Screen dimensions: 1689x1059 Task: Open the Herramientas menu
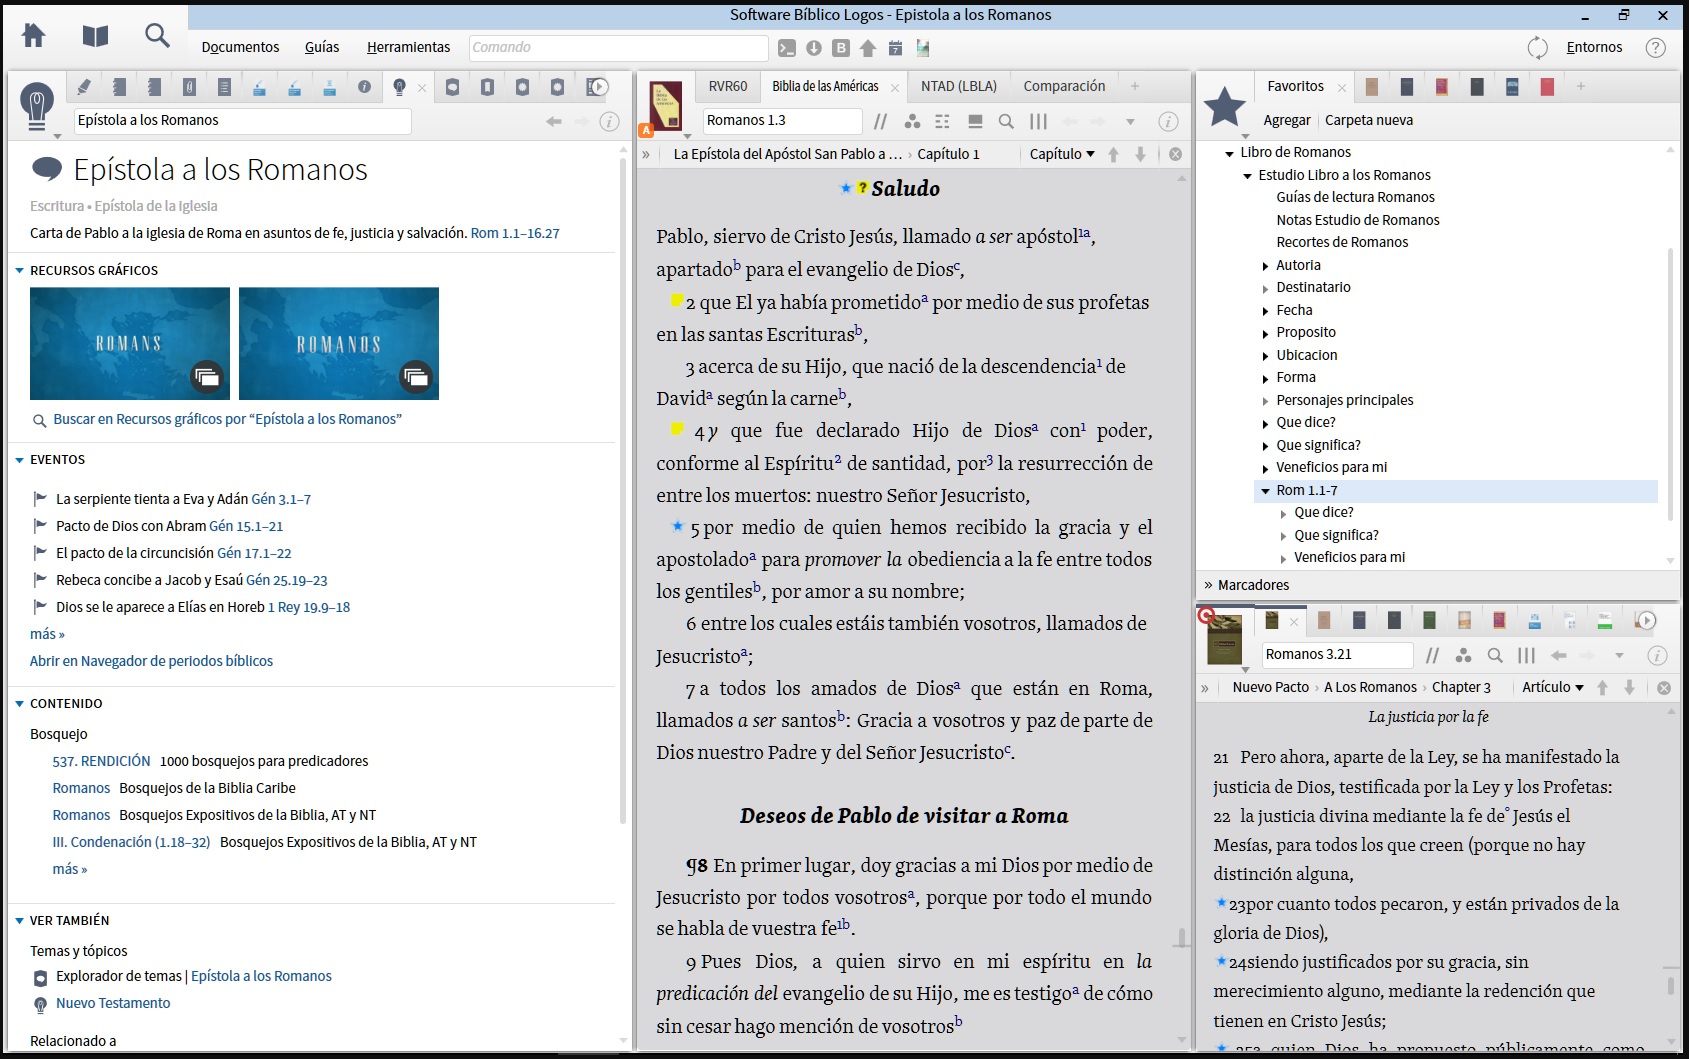click(x=408, y=47)
